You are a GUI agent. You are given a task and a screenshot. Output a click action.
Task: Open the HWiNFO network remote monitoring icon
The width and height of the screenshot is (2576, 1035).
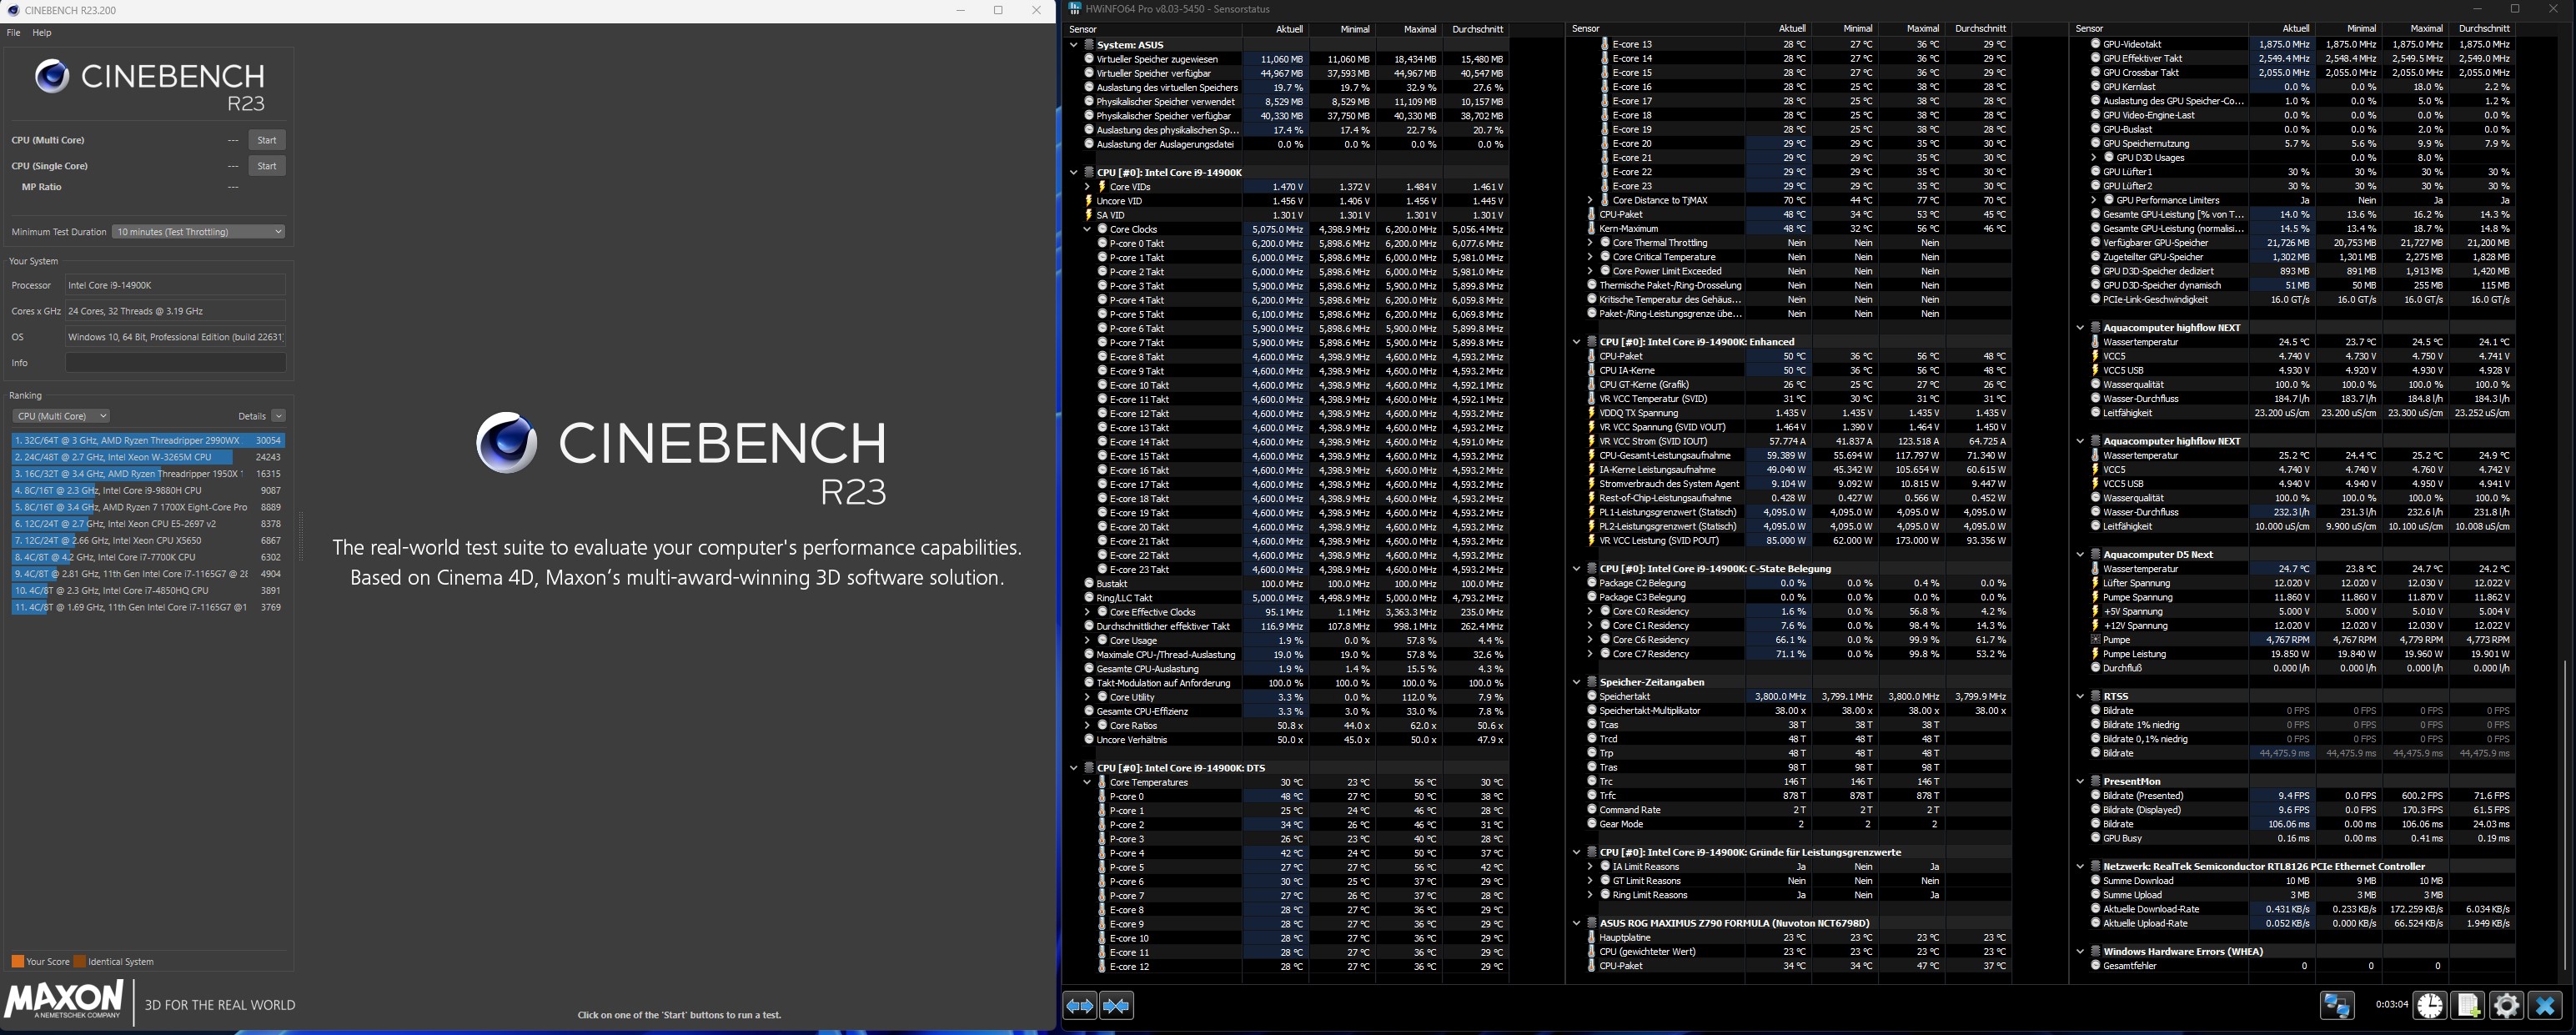(2337, 1005)
